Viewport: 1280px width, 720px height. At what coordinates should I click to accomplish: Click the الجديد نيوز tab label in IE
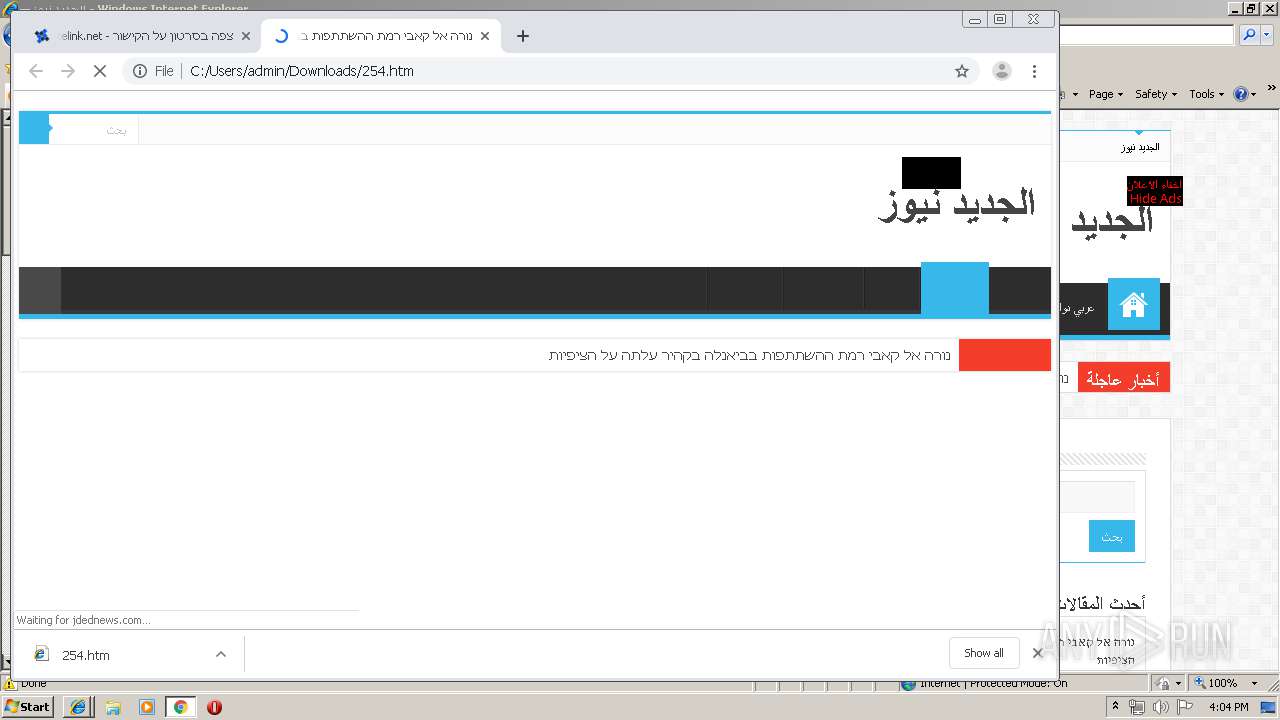[x=1139, y=147]
